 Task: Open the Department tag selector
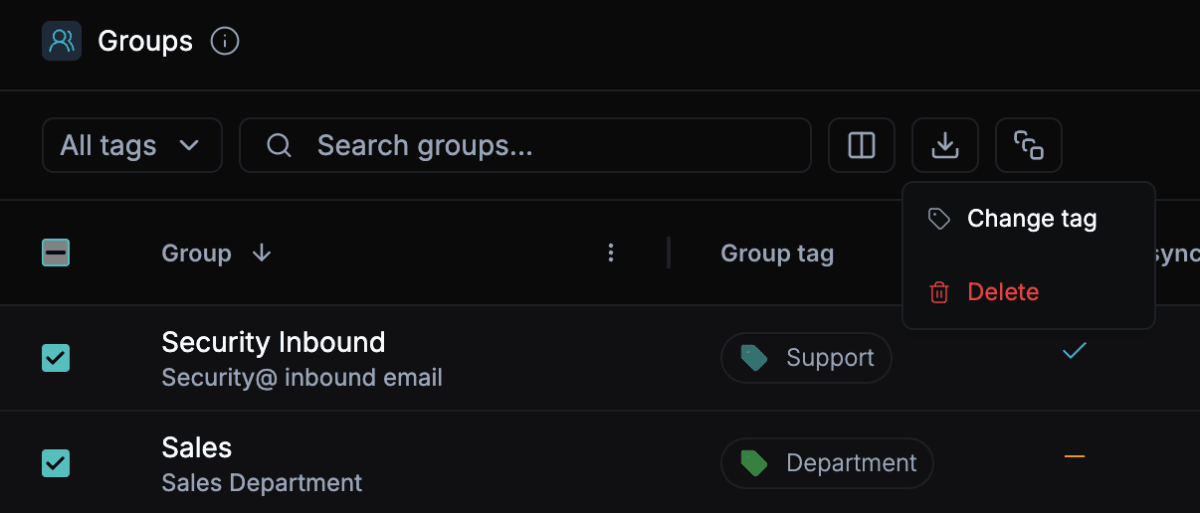point(827,463)
